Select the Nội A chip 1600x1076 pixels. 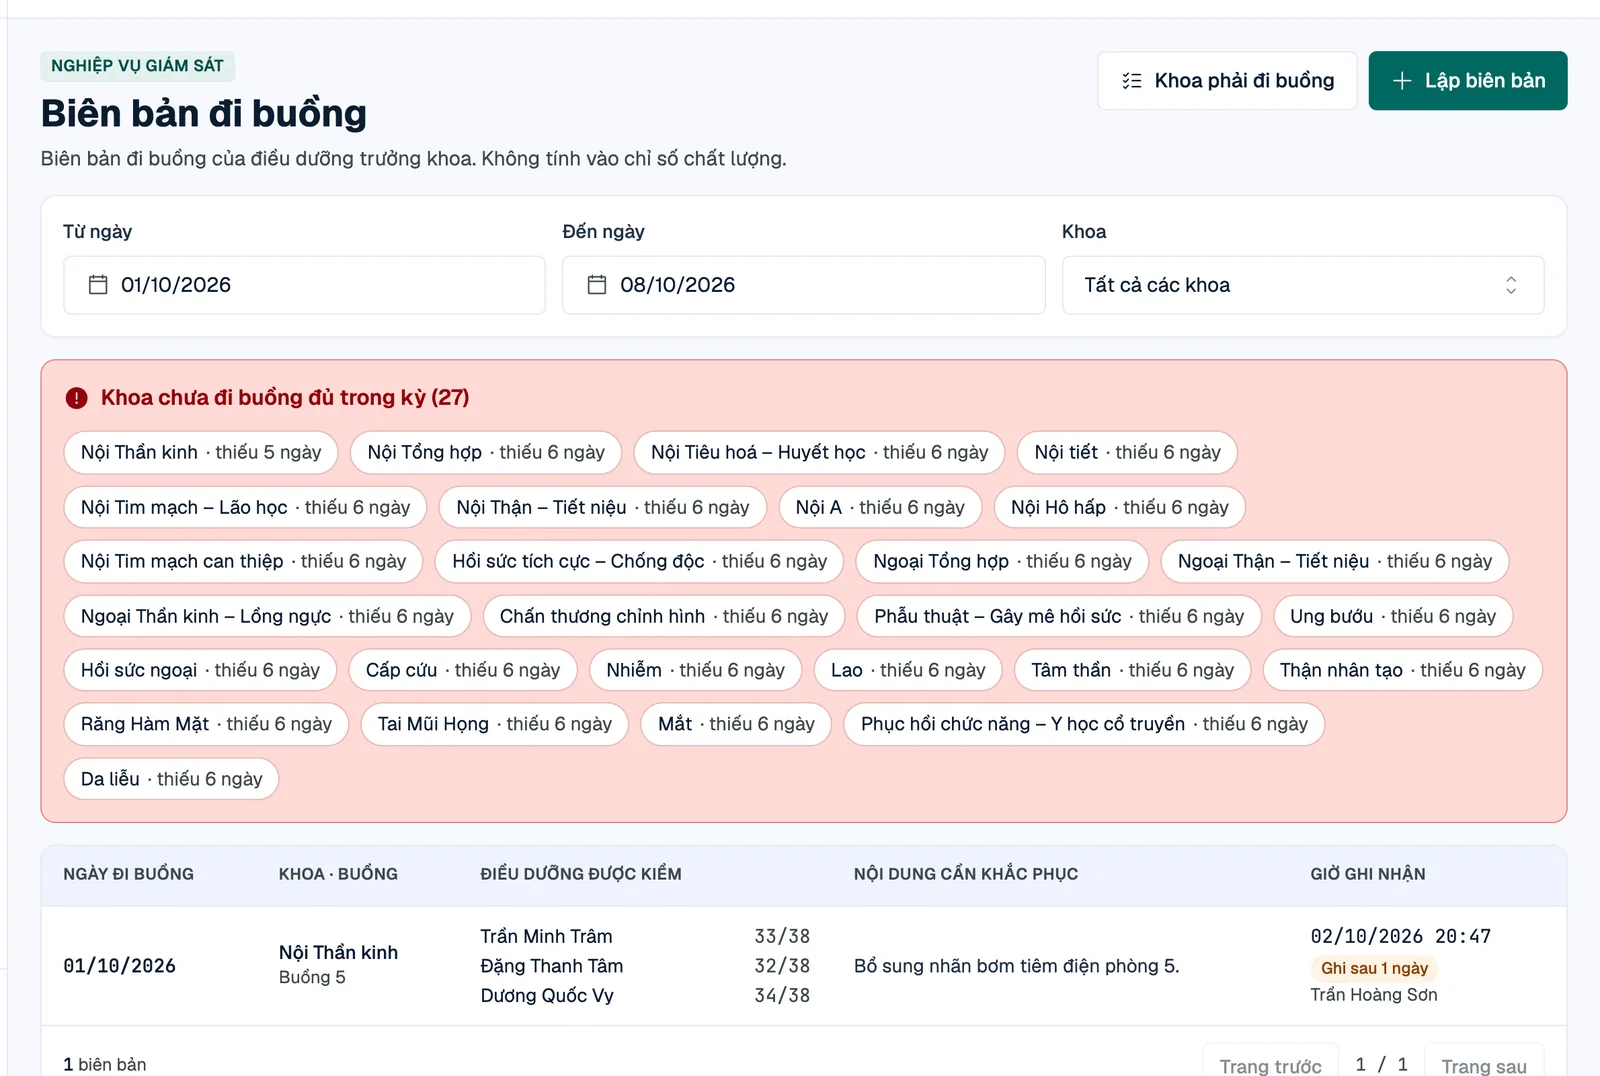point(880,507)
